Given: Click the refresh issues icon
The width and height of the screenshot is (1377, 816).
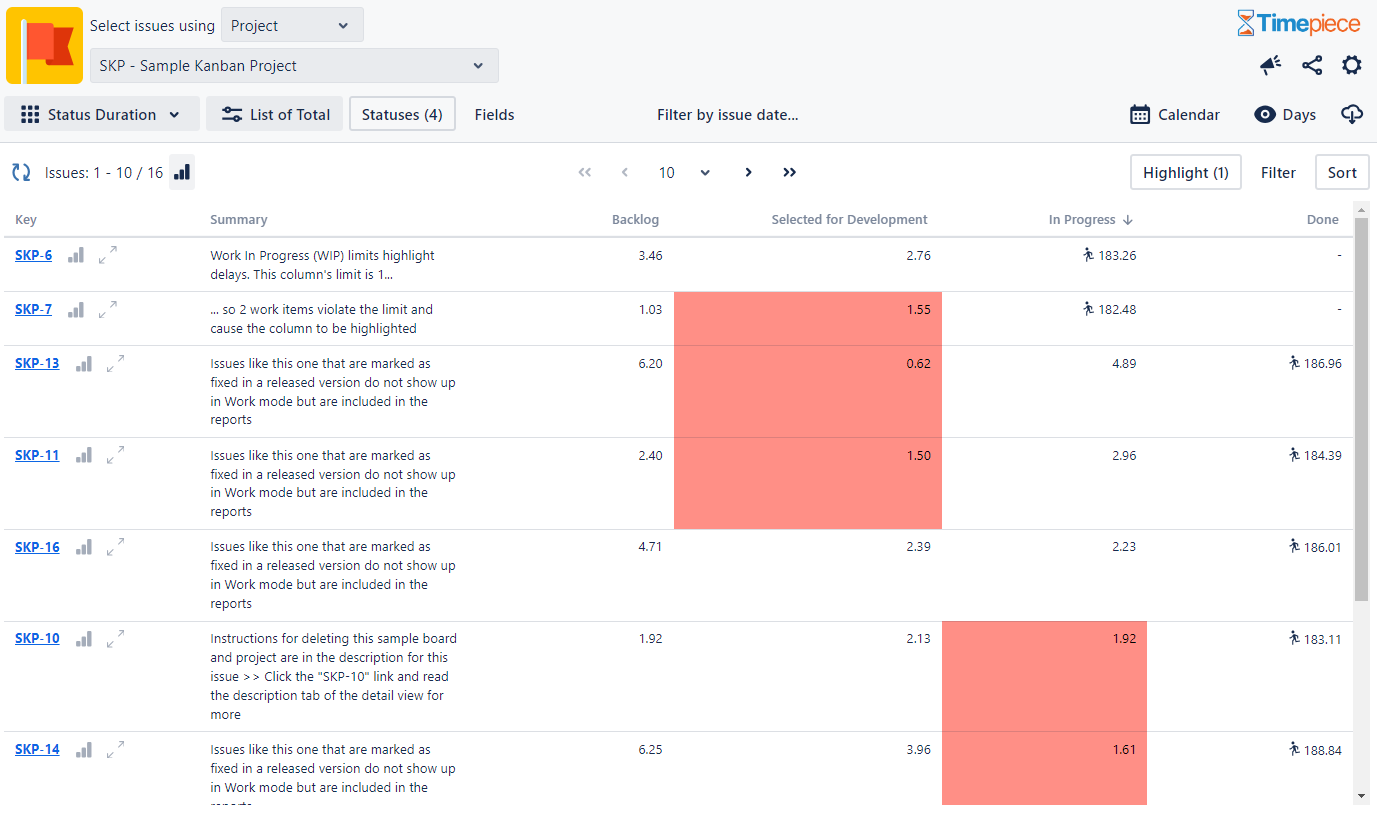Looking at the screenshot, I should (21, 173).
